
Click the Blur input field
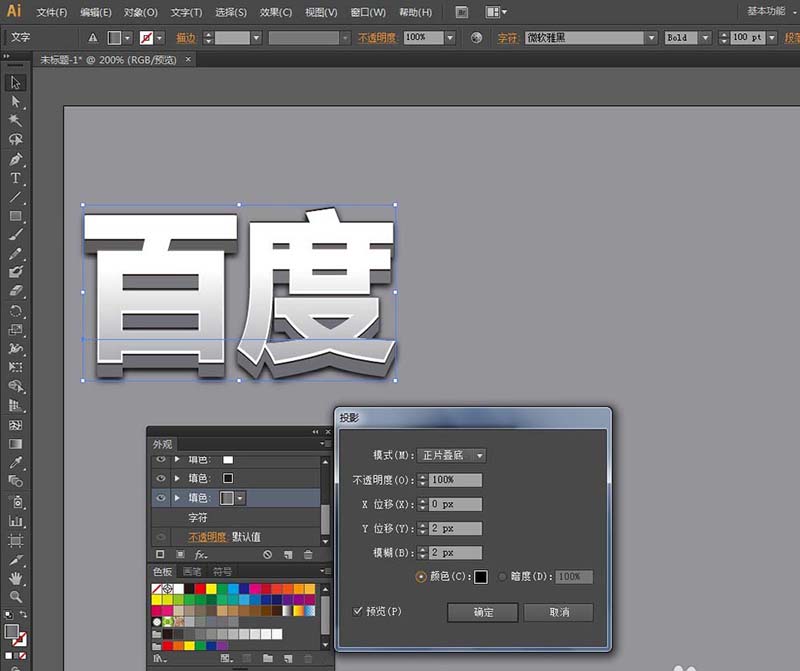455,553
